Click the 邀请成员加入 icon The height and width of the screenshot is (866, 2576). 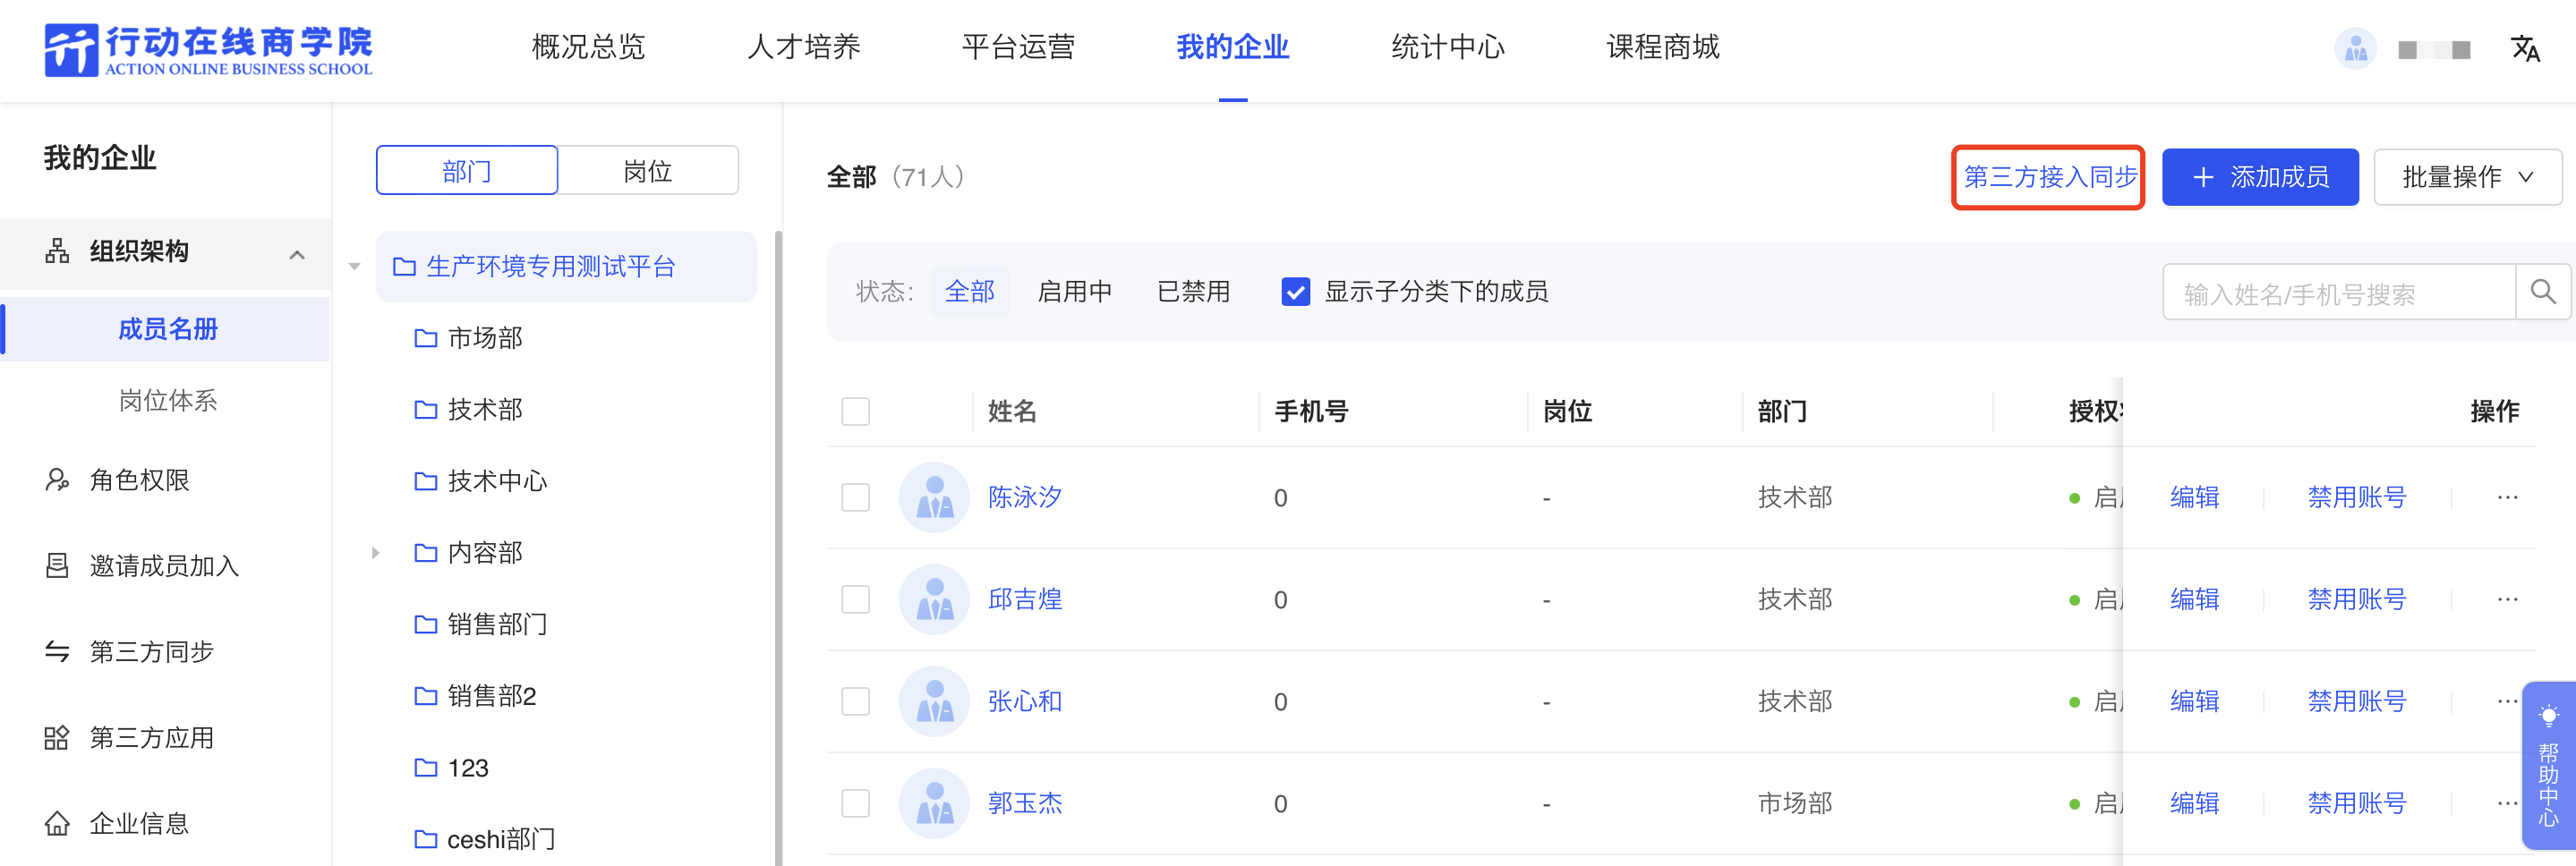point(57,566)
